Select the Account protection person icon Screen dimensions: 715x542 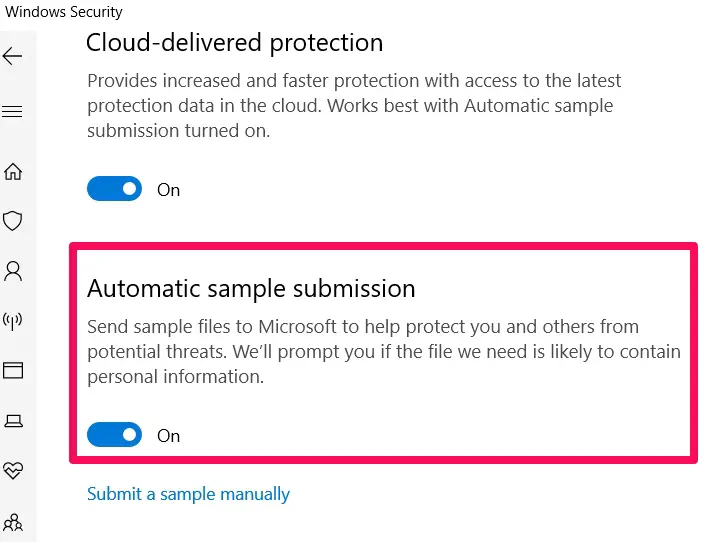pyautogui.click(x=13, y=270)
